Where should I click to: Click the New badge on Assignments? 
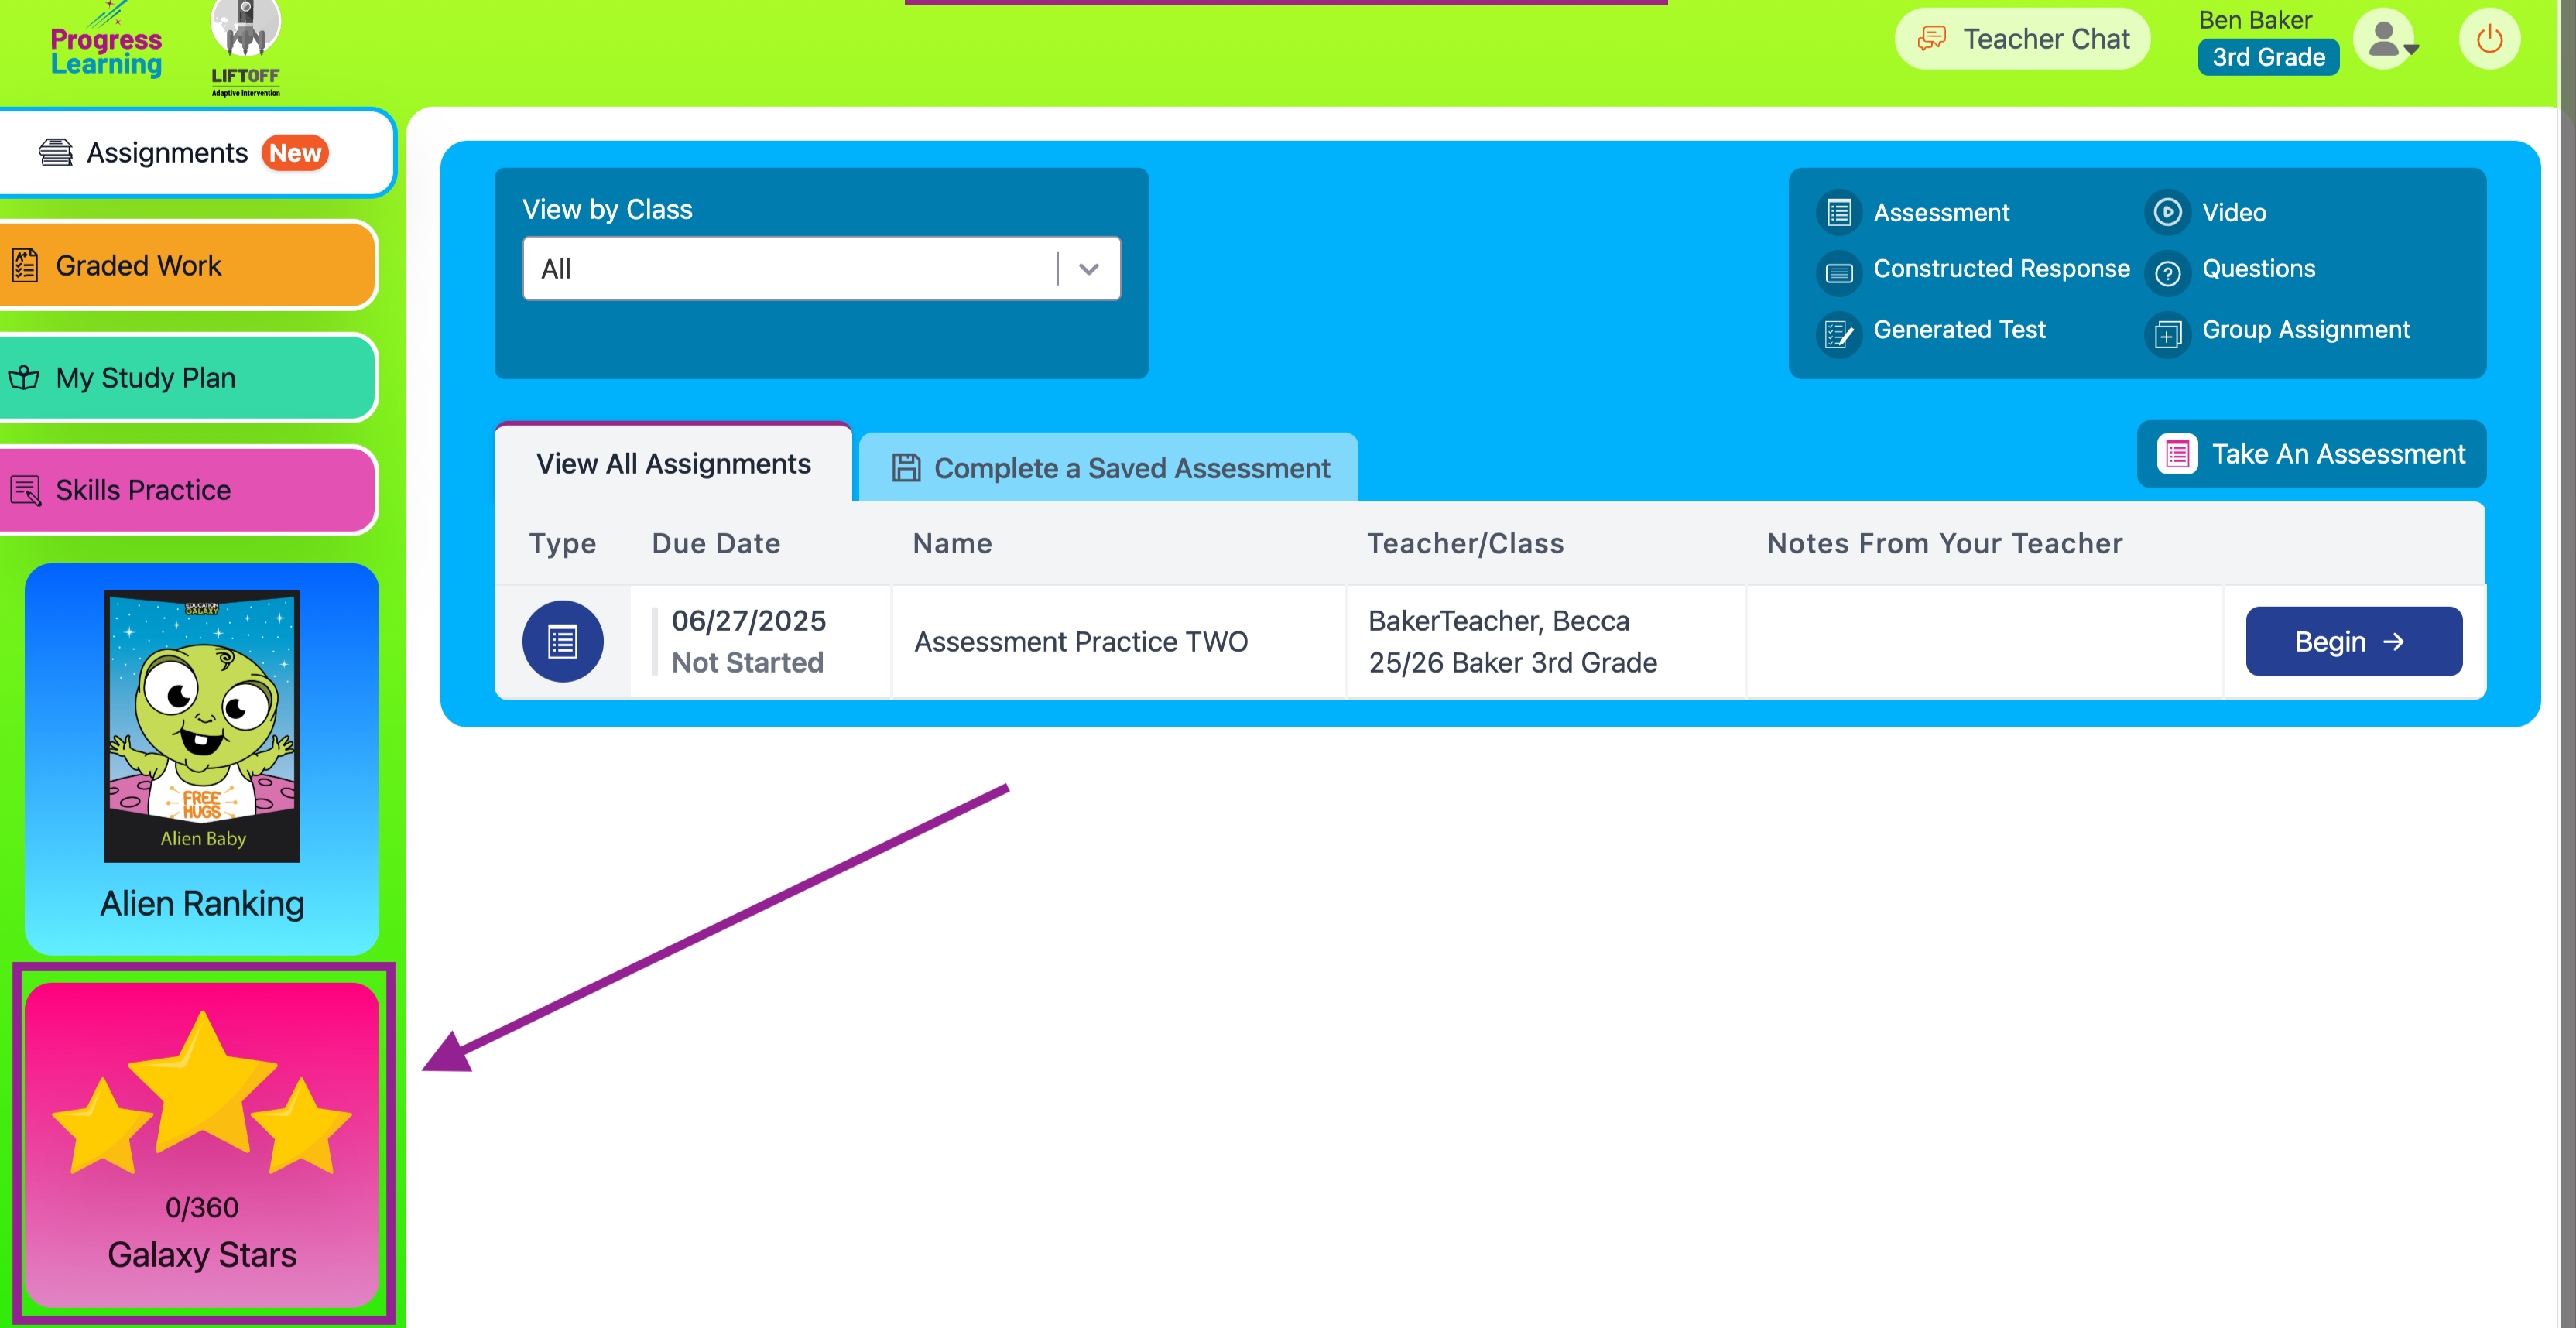tap(295, 153)
